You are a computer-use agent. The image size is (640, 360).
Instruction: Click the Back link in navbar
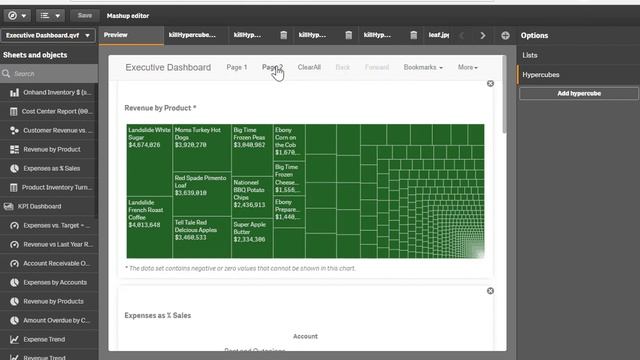[342, 67]
